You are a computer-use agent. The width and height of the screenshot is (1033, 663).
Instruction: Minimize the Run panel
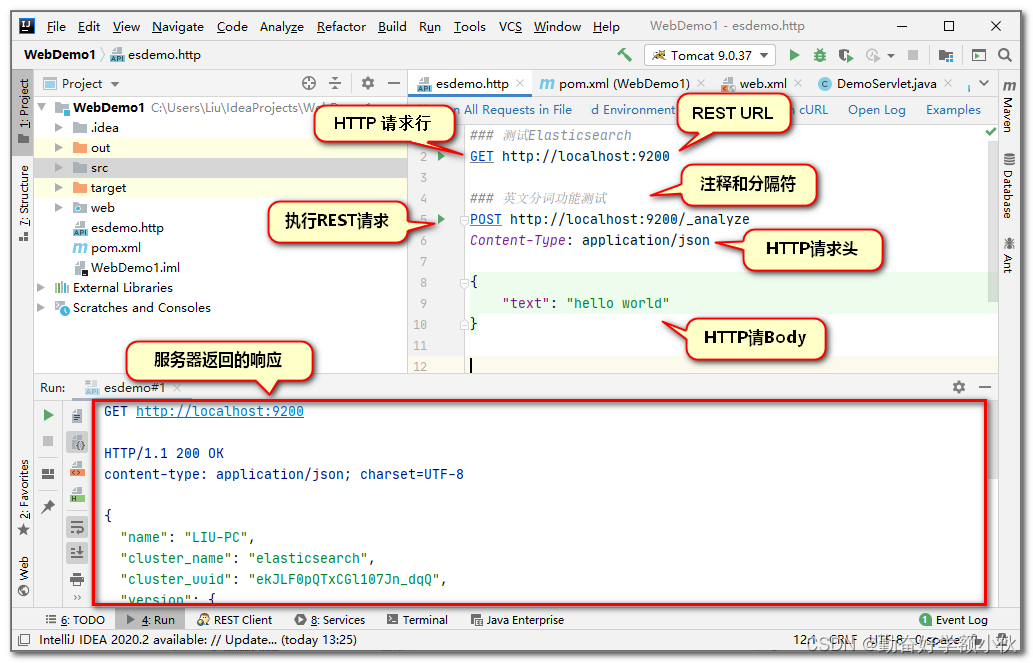pos(985,387)
